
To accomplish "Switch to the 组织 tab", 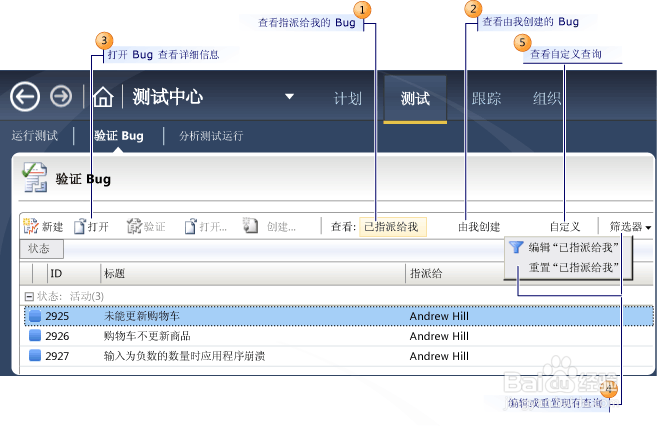I will [x=547, y=98].
